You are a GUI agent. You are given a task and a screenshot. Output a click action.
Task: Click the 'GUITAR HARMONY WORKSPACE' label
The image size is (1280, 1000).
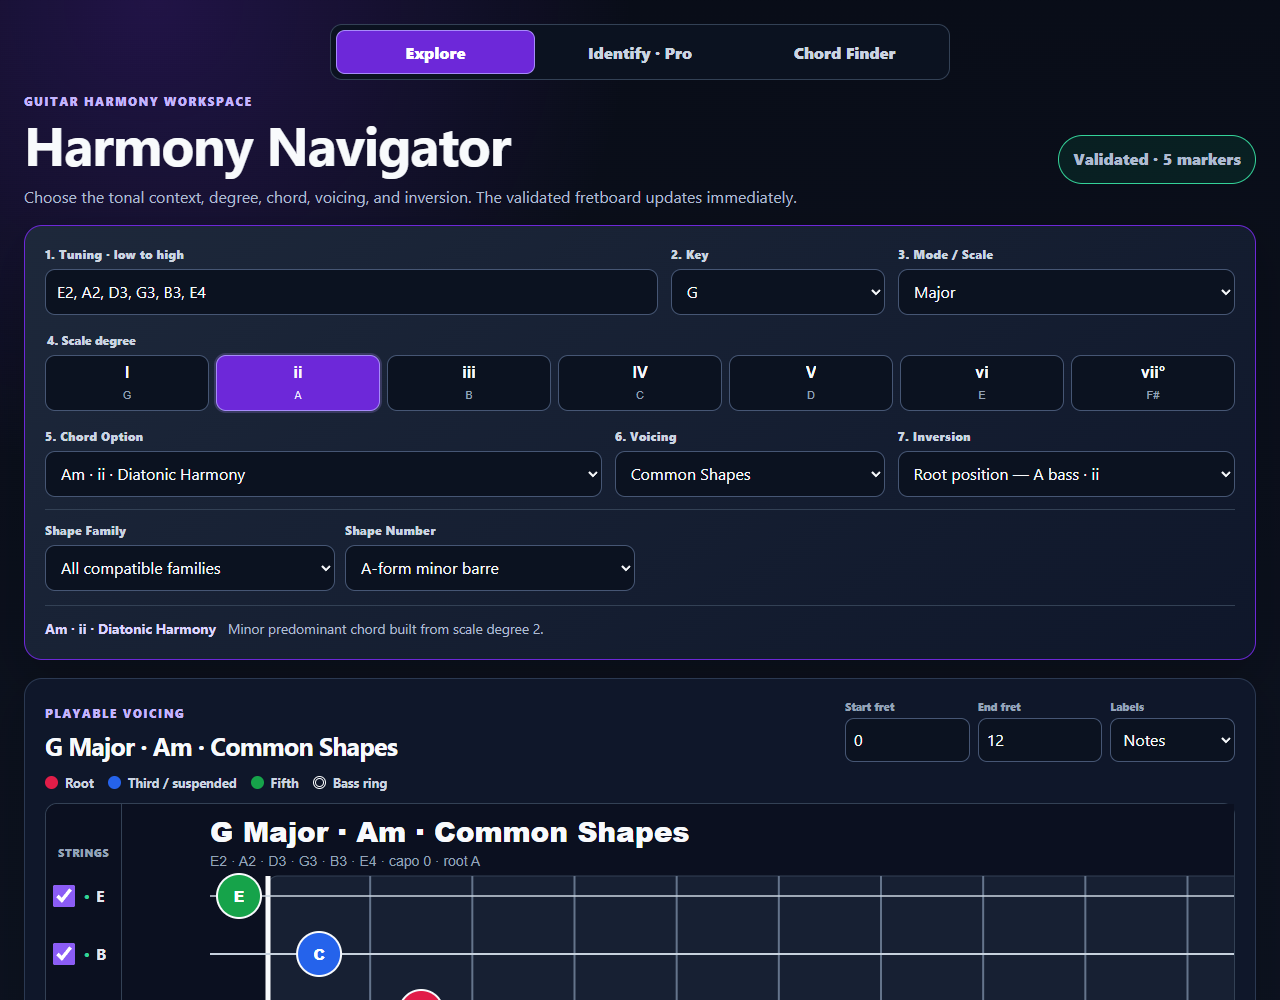click(x=138, y=101)
